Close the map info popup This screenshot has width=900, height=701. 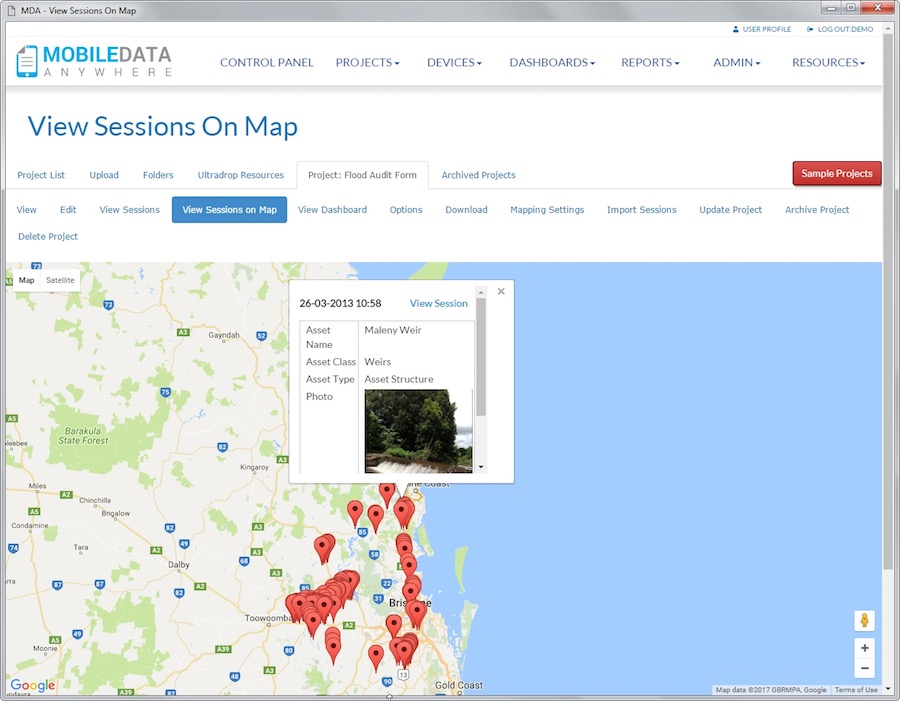501,291
